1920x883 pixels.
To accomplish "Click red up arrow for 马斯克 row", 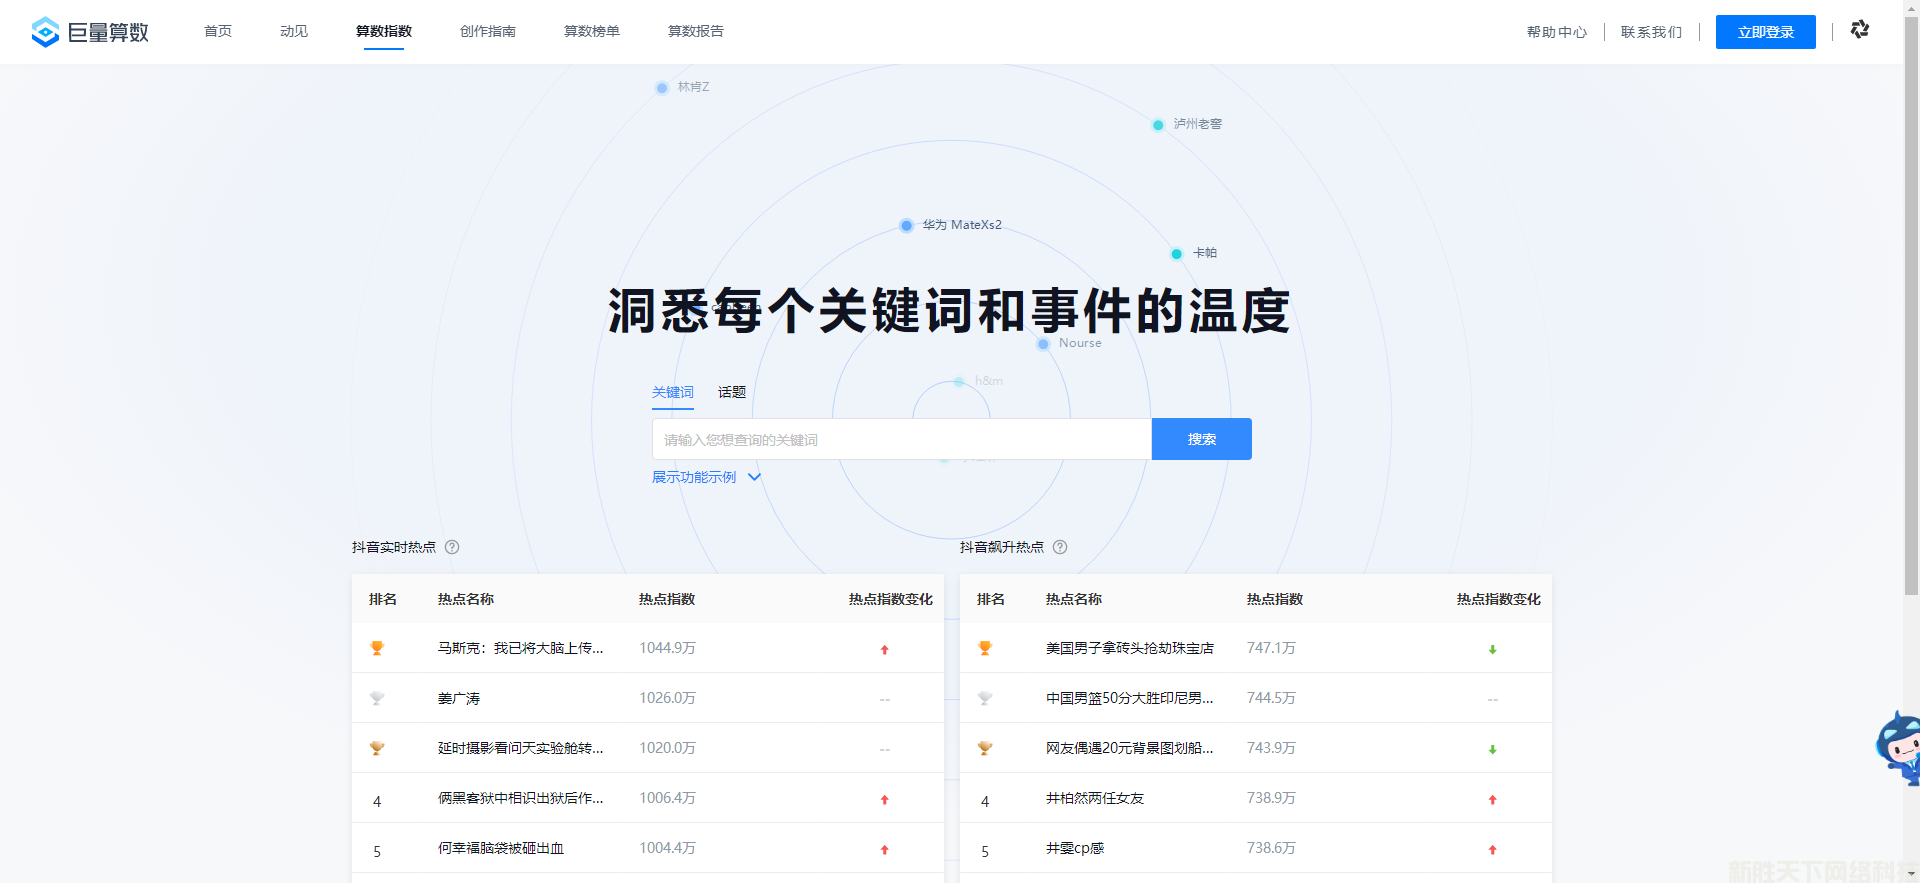I will [x=884, y=650].
